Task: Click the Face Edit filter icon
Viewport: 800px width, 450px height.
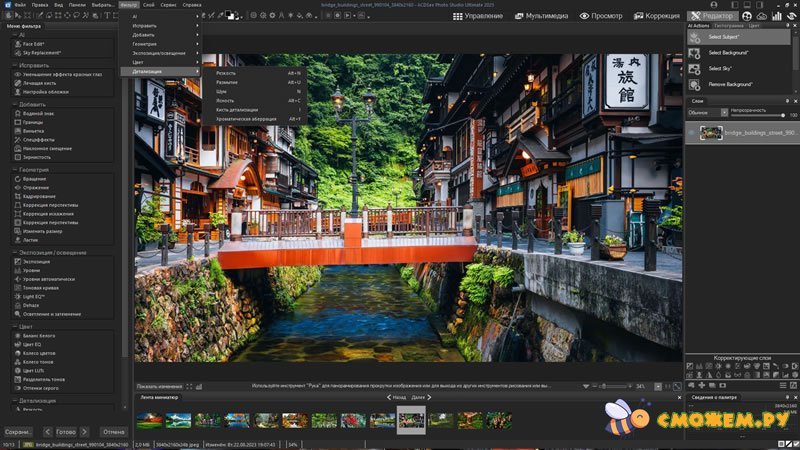Action: (17, 45)
